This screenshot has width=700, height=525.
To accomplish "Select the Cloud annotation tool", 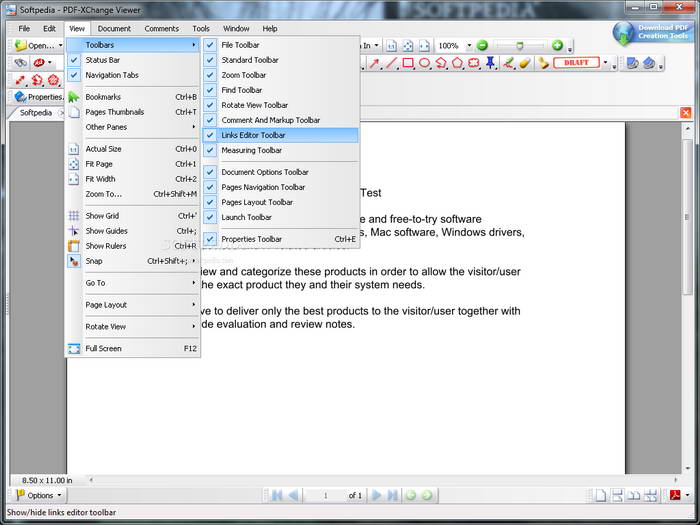I will [x=474, y=63].
